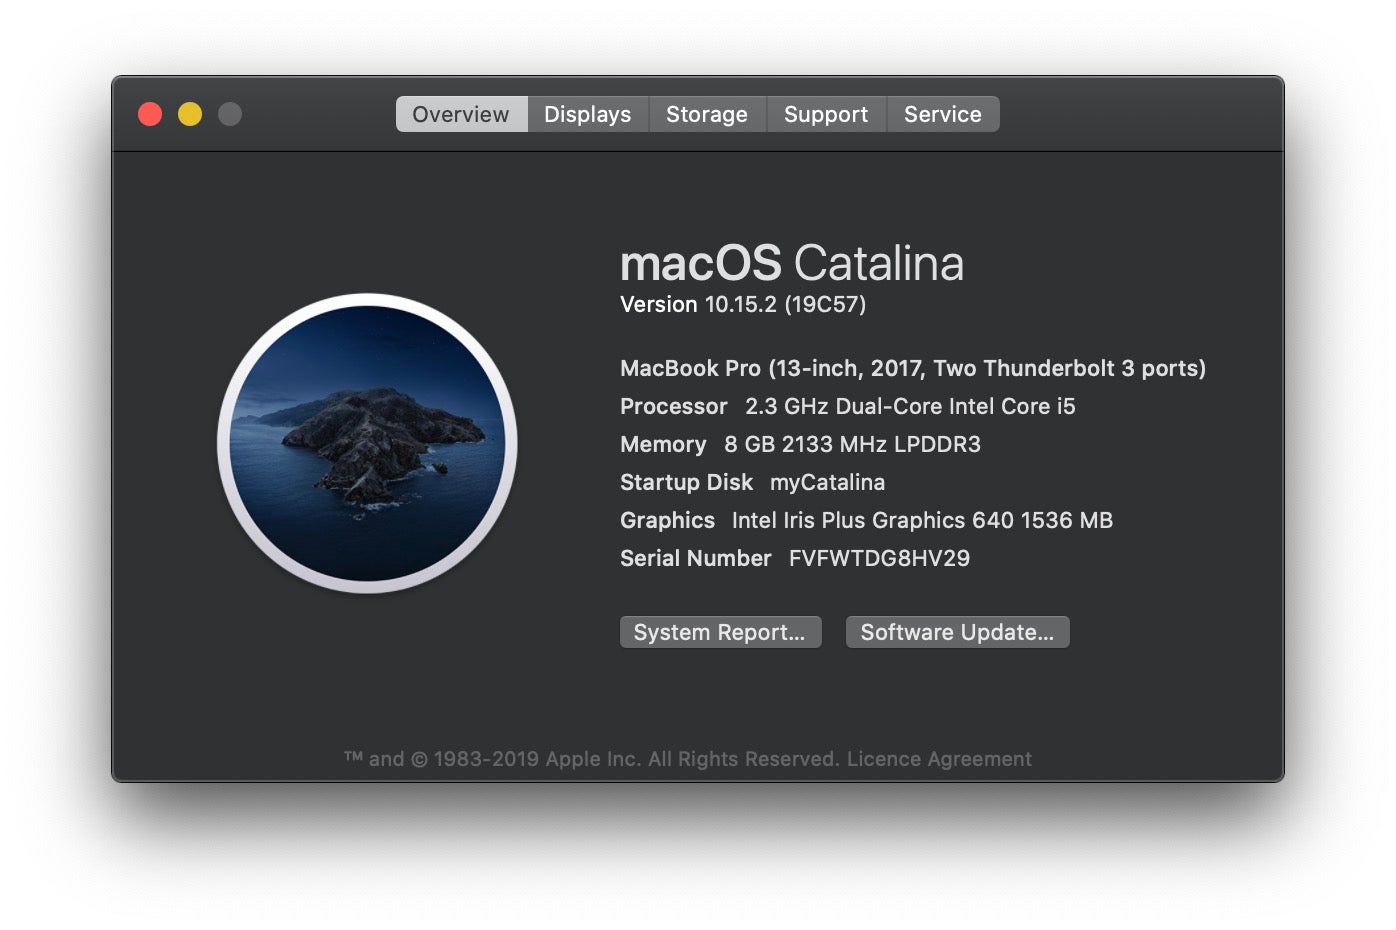This screenshot has height=930, width=1396.
Task: Click the serial number FVFWTDG8HV29
Action: click(879, 558)
